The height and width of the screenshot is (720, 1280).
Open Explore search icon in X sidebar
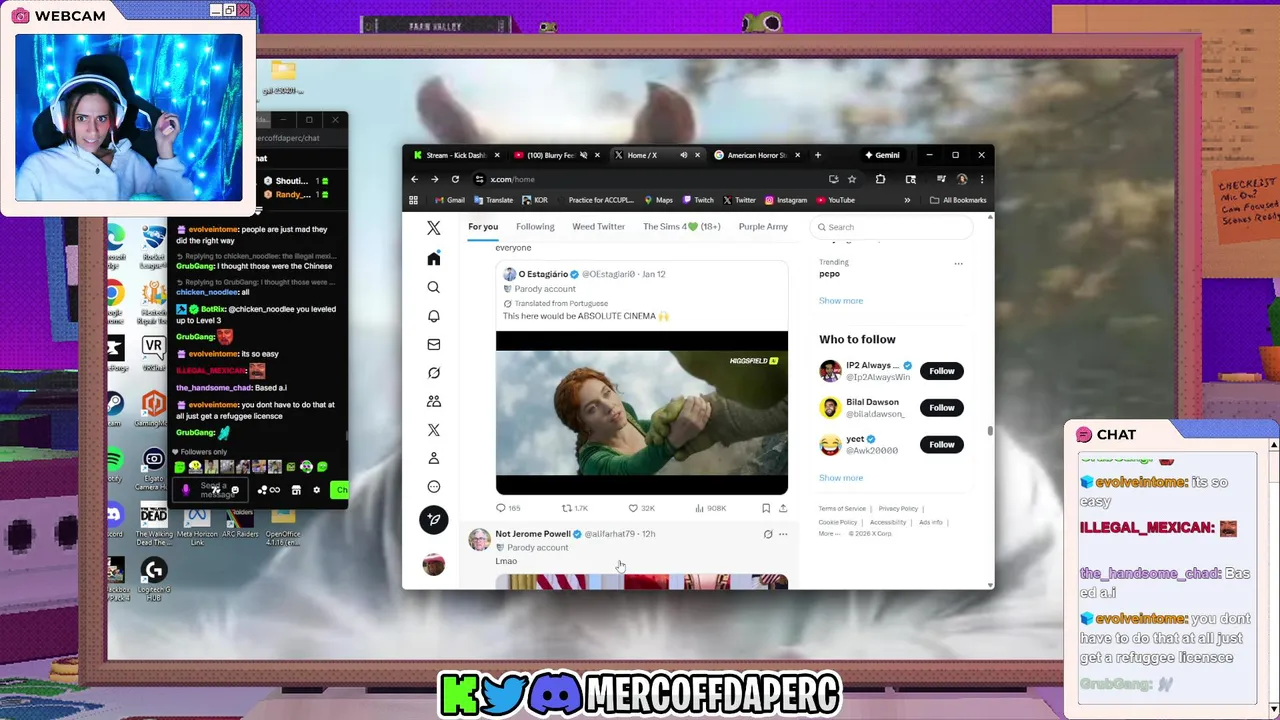coord(433,287)
